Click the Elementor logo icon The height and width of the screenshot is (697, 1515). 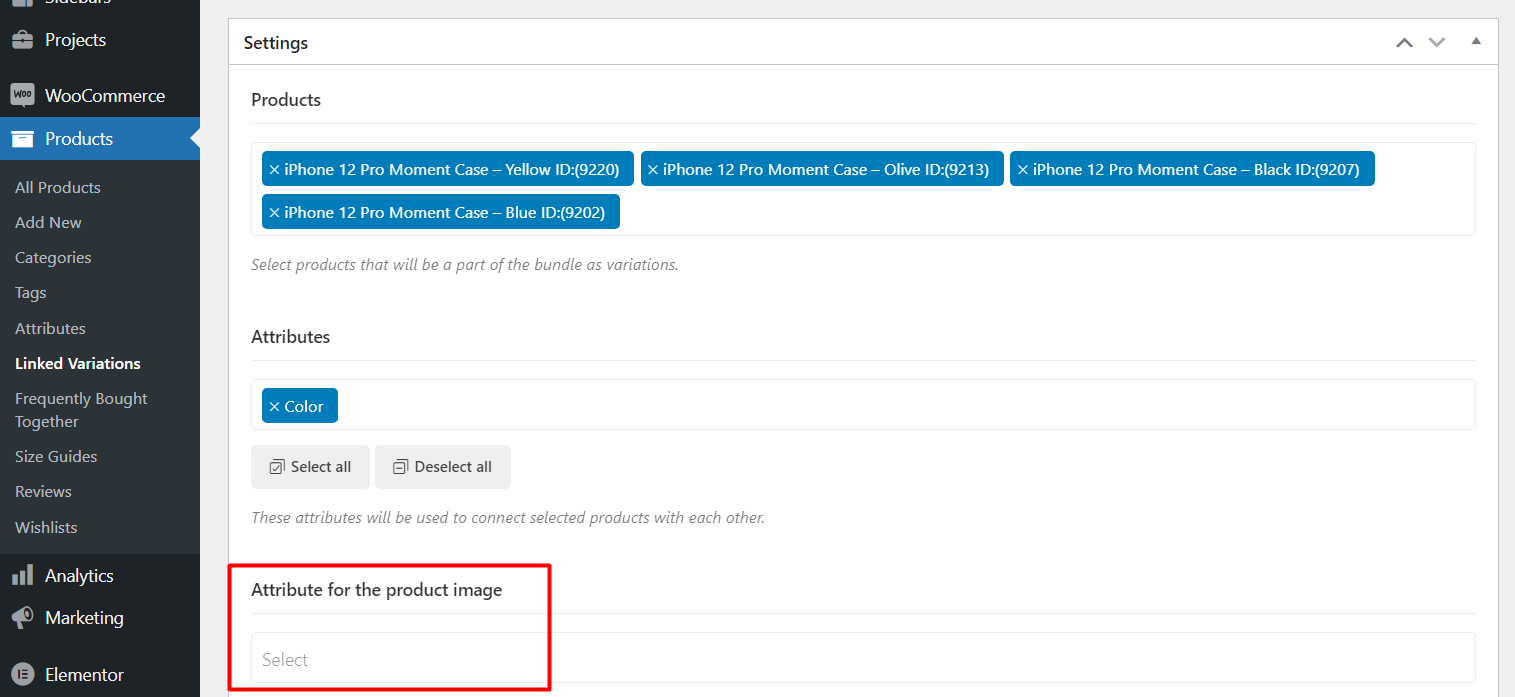pyautogui.click(x=22, y=674)
